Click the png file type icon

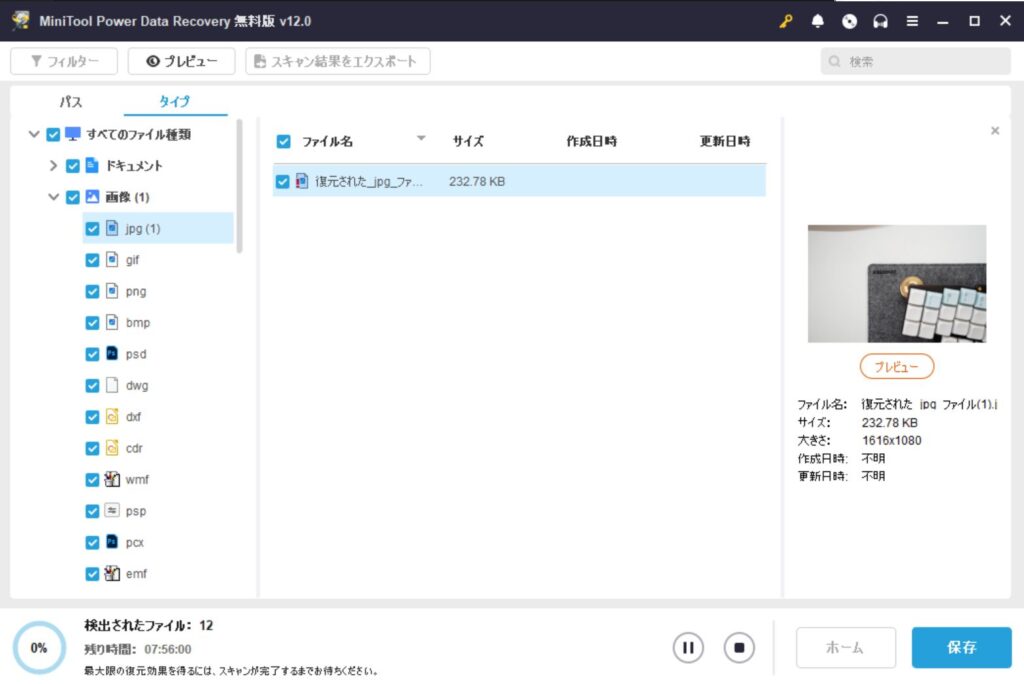click(112, 291)
